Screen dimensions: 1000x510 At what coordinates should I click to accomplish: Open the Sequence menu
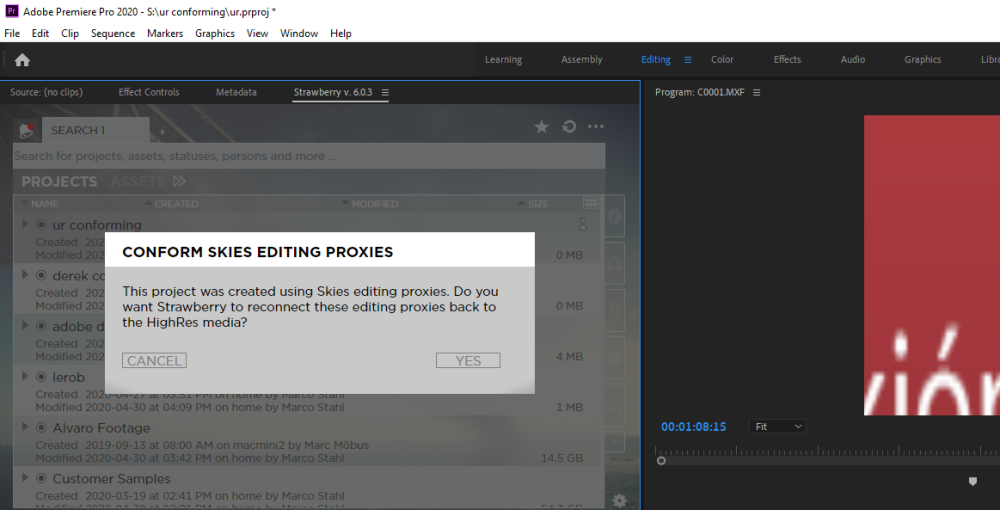pyautogui.click(x=112, y=33)
